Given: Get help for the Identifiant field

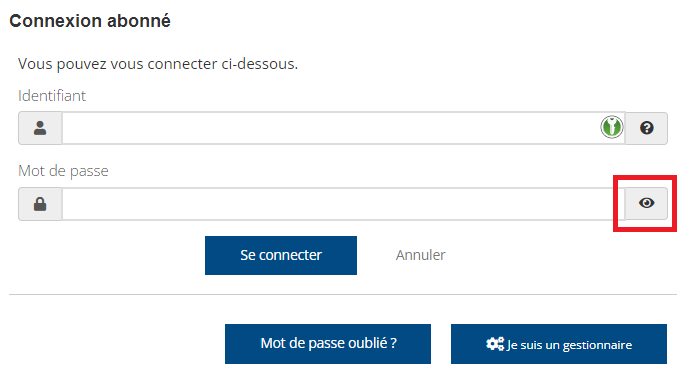Looking at the screenshot, I should click(646, 128).
